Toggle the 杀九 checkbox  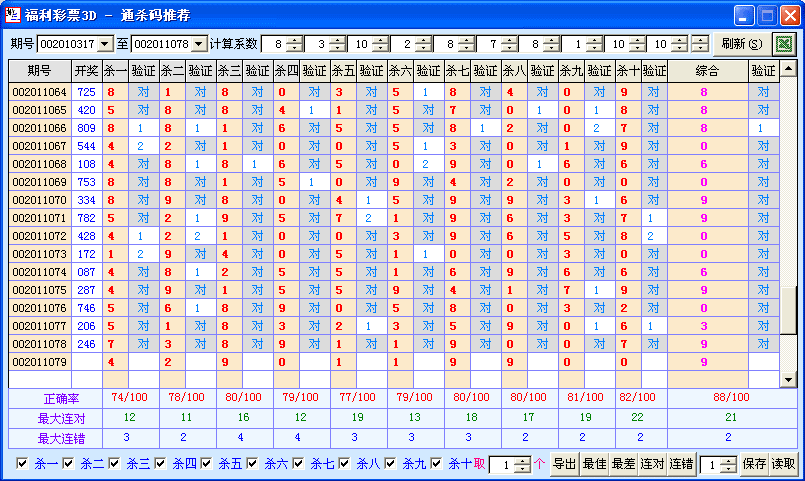(390, 464)
